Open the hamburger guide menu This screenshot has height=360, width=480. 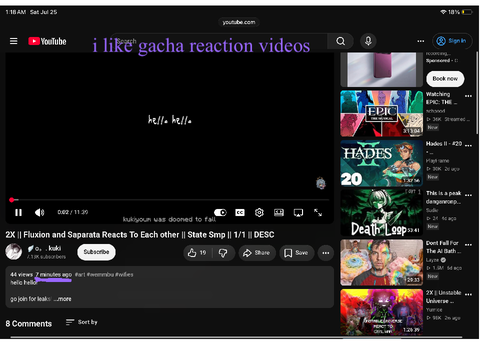pos(14,41)
